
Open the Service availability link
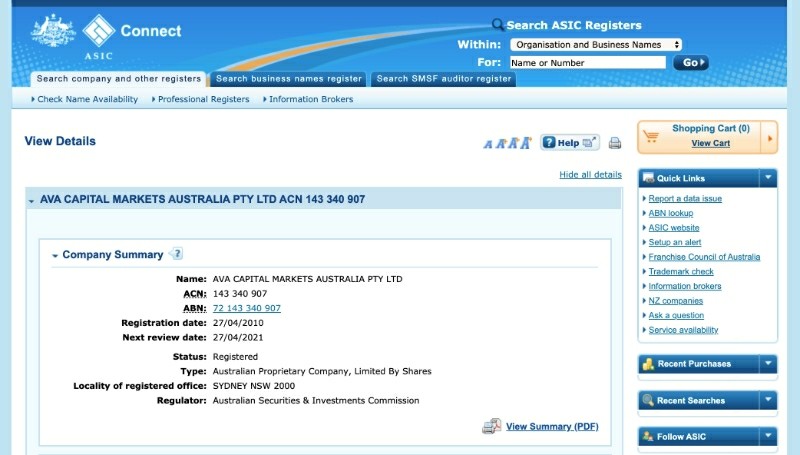(x=683, y=330)
